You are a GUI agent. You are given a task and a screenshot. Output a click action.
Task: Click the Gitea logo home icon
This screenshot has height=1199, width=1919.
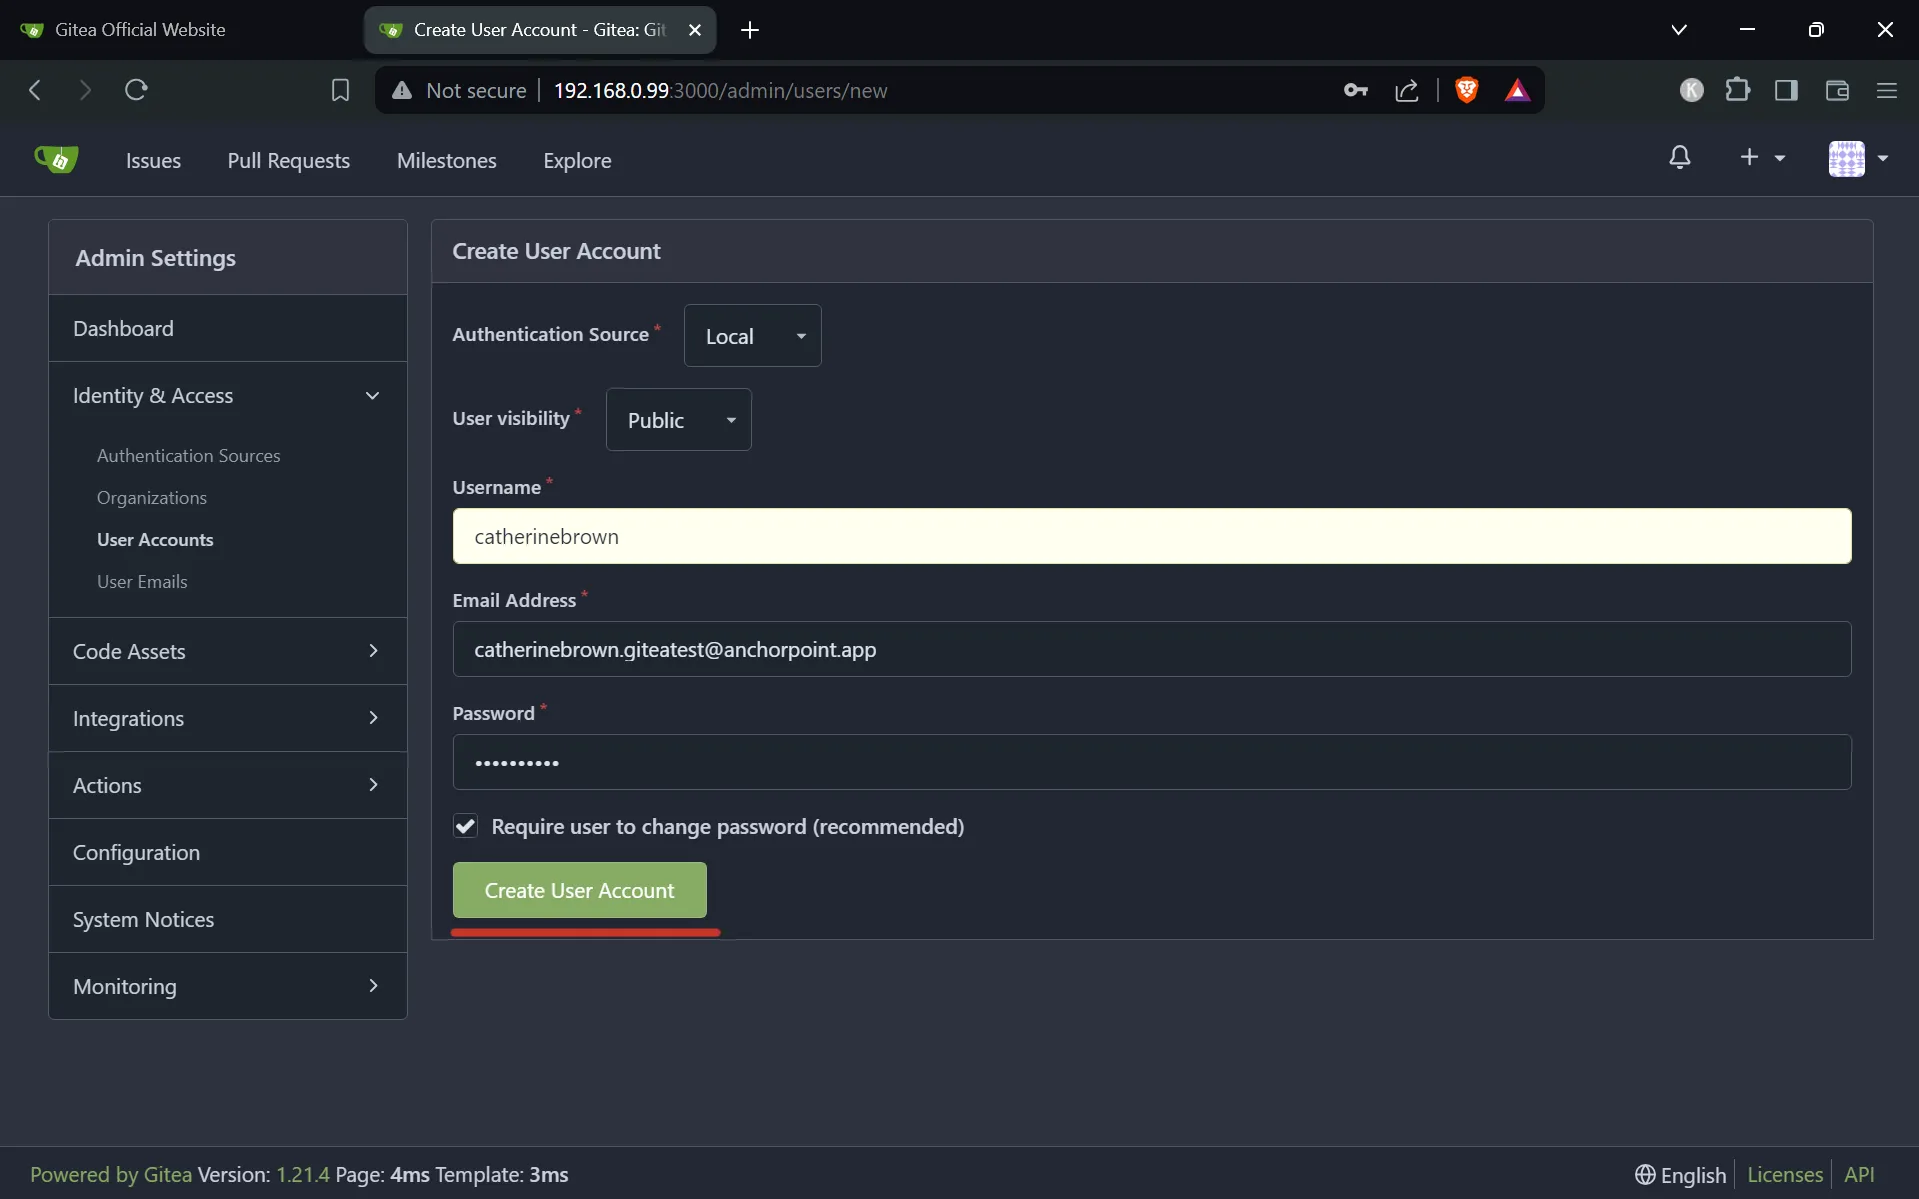[x=56, y=159]
